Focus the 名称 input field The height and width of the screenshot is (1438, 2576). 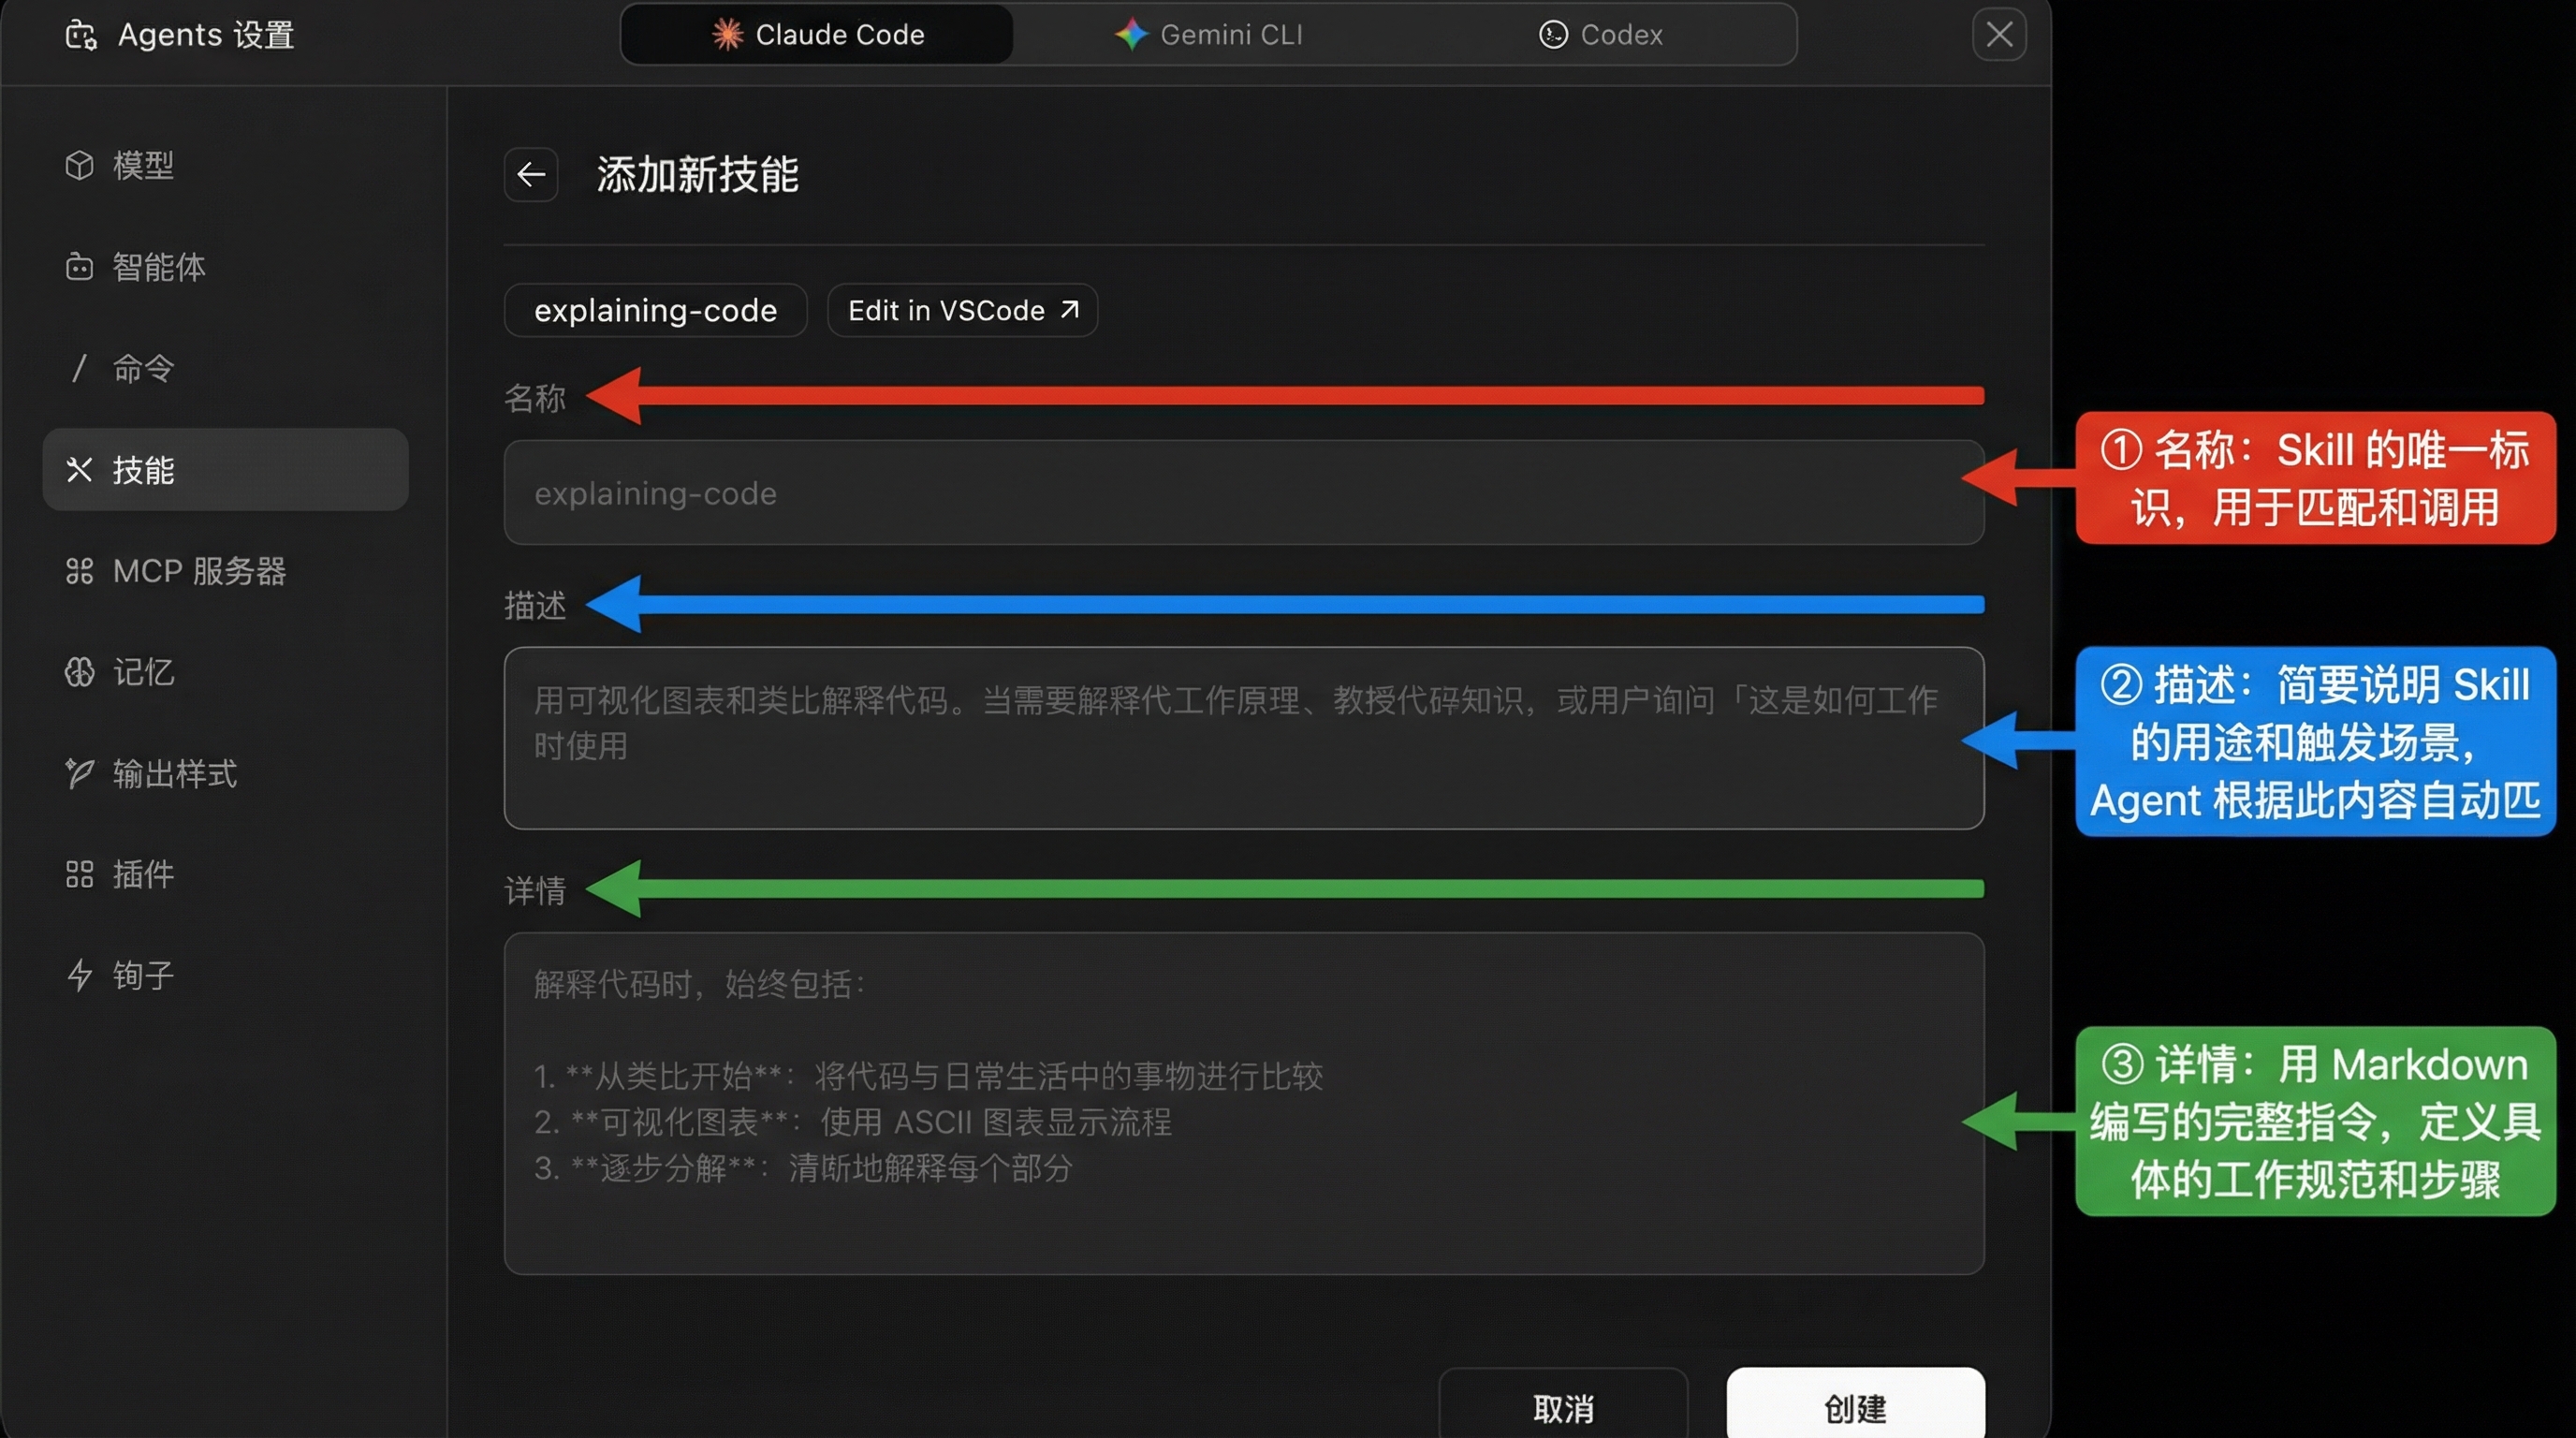click(x=1243, y=493)
